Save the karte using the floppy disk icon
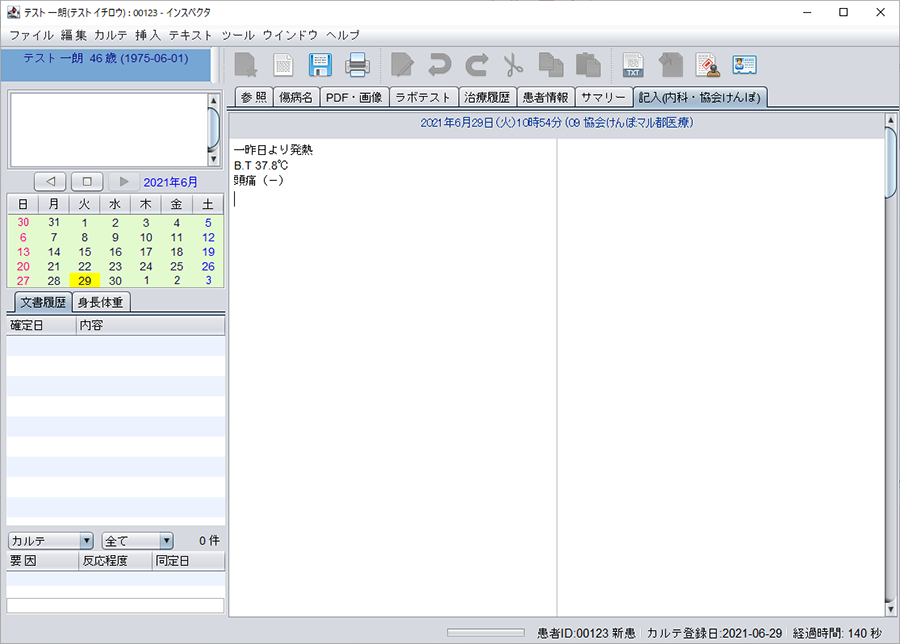Screen dimensions: 900x644 [x=320, y=65]
